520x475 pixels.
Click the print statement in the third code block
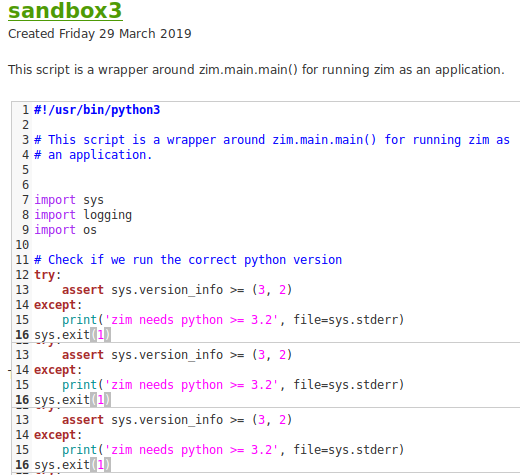(x=233, y=450)
